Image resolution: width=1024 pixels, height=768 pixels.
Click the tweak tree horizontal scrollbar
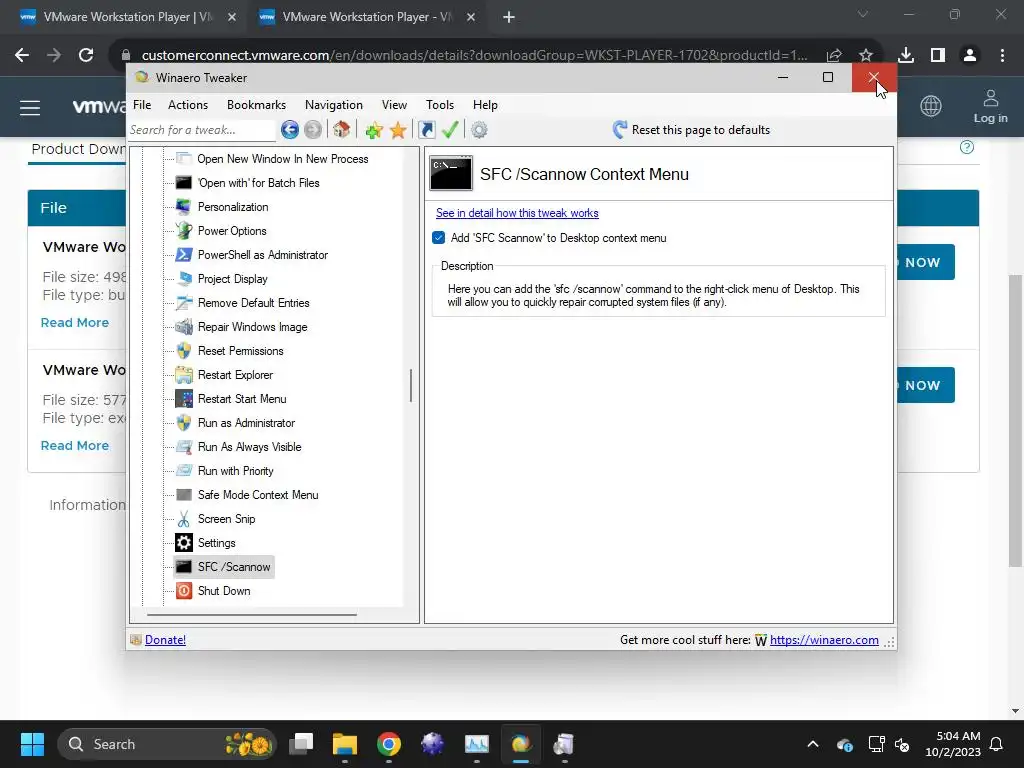point(252,615)
